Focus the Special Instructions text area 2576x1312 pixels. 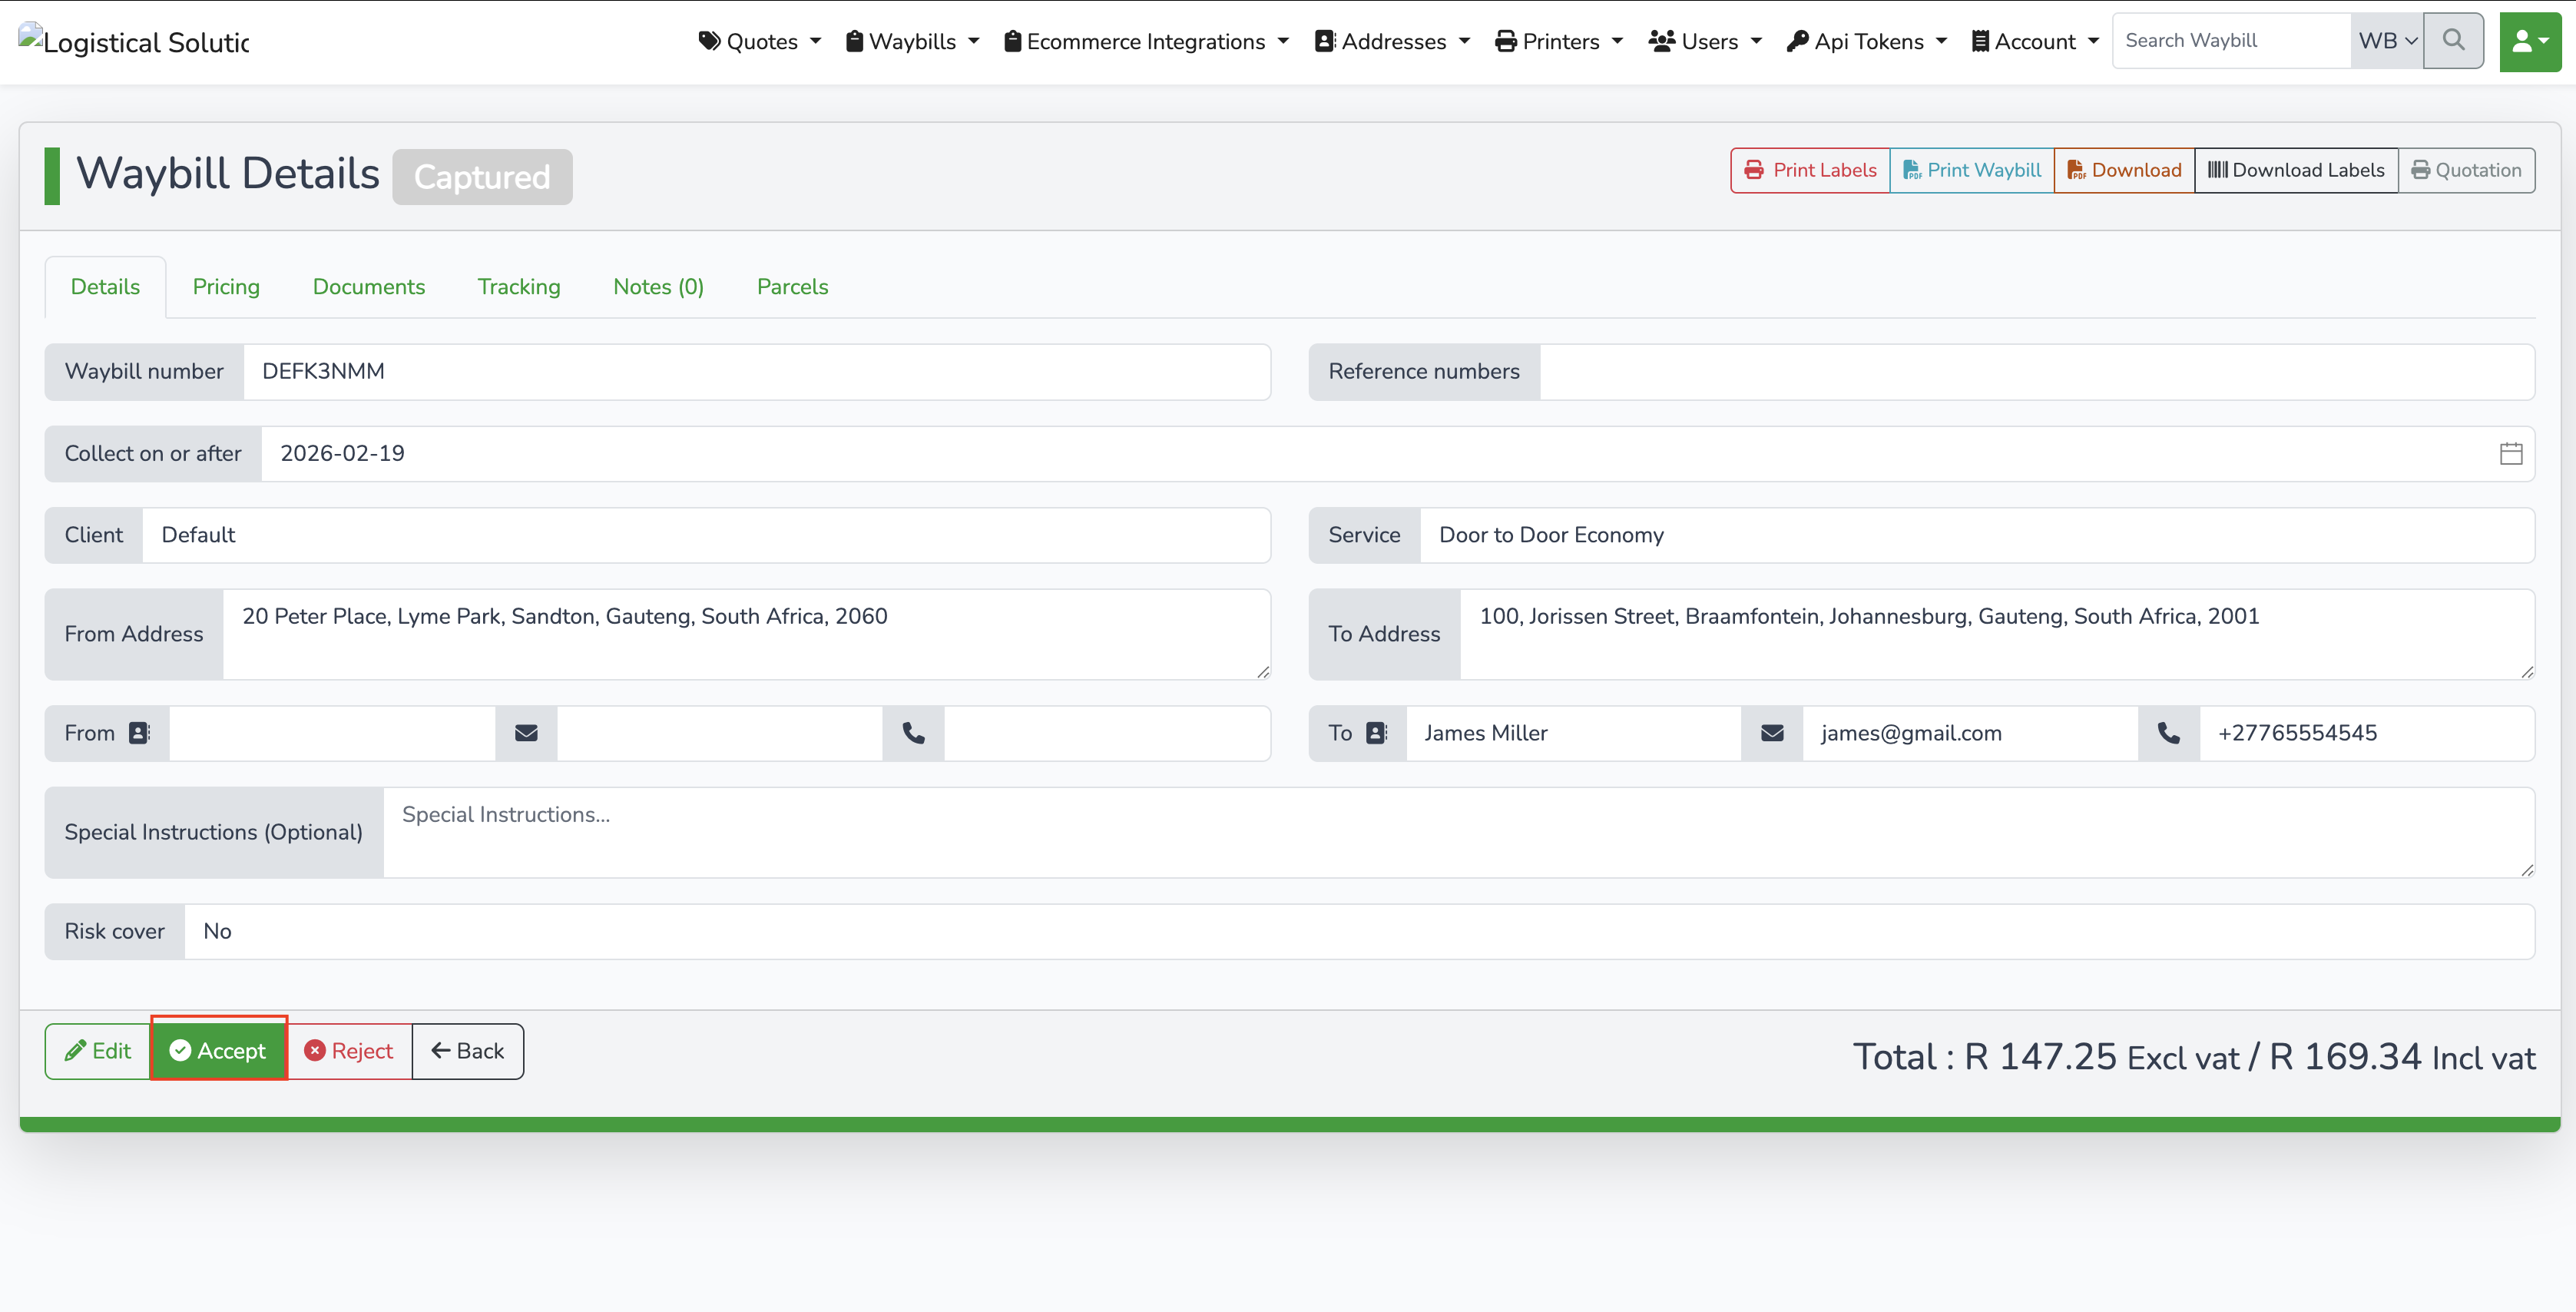coord(1457,832)
